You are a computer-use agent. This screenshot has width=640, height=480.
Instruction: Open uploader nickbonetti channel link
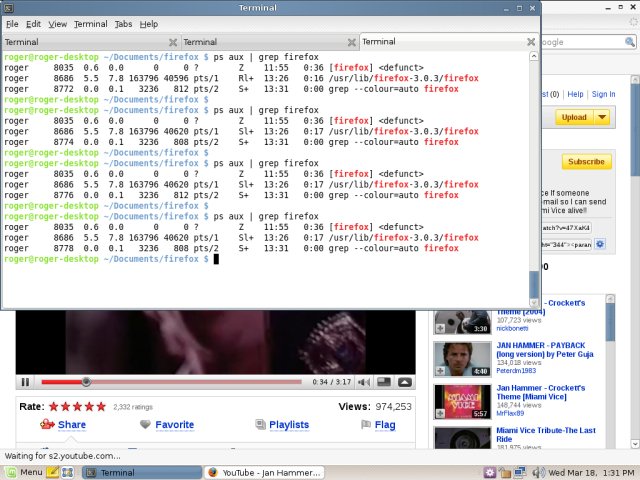(512, 328)
